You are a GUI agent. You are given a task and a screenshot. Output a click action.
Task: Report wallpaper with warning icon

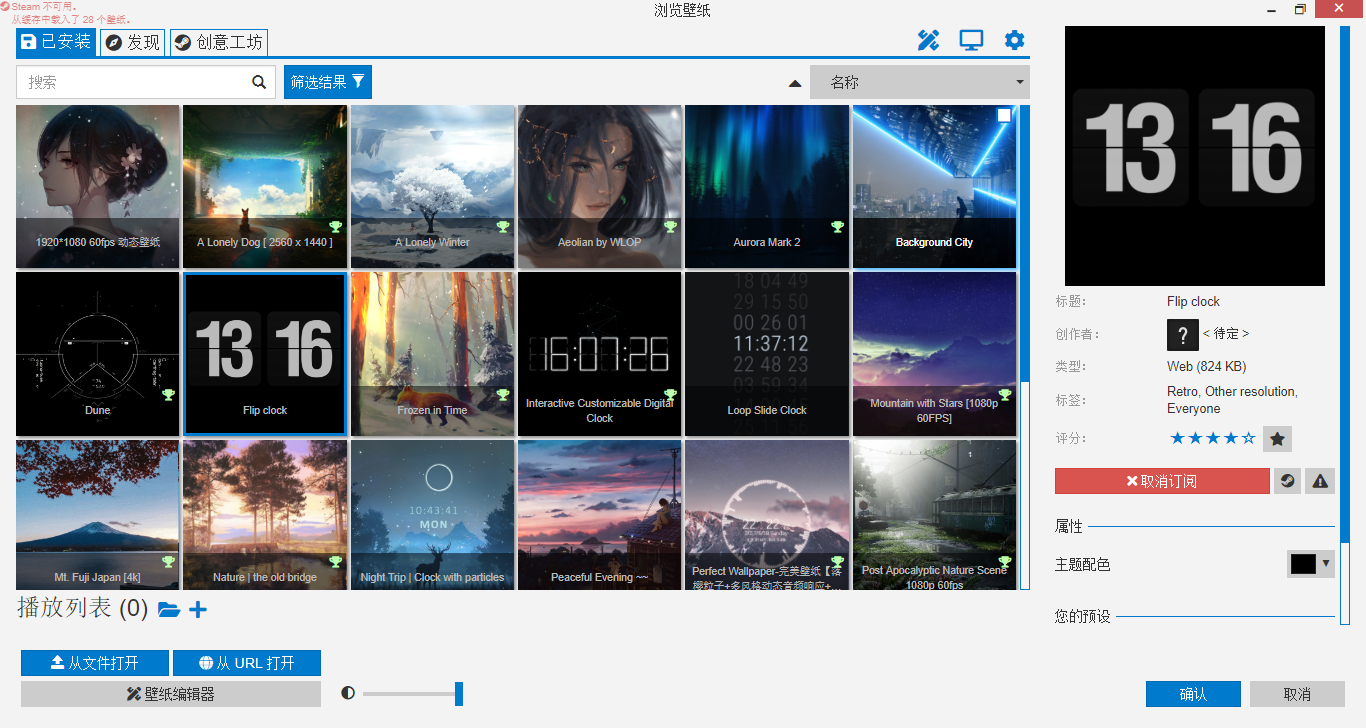pos(1320,481)
